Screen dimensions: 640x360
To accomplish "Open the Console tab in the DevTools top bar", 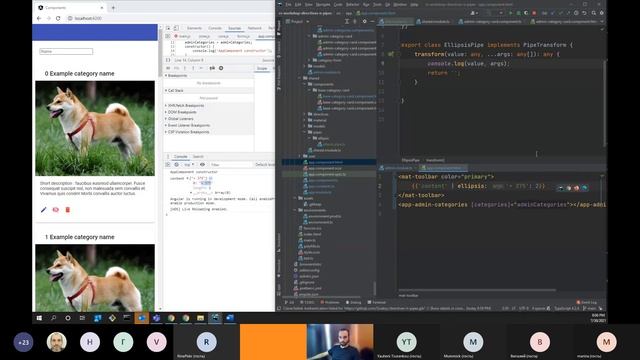I will click(x=215, y=28).
